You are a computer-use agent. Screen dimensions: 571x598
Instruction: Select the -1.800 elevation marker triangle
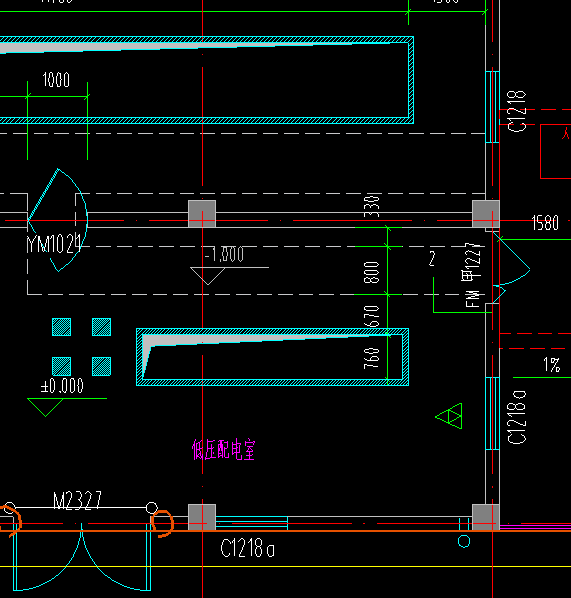[x=208, y=276]
